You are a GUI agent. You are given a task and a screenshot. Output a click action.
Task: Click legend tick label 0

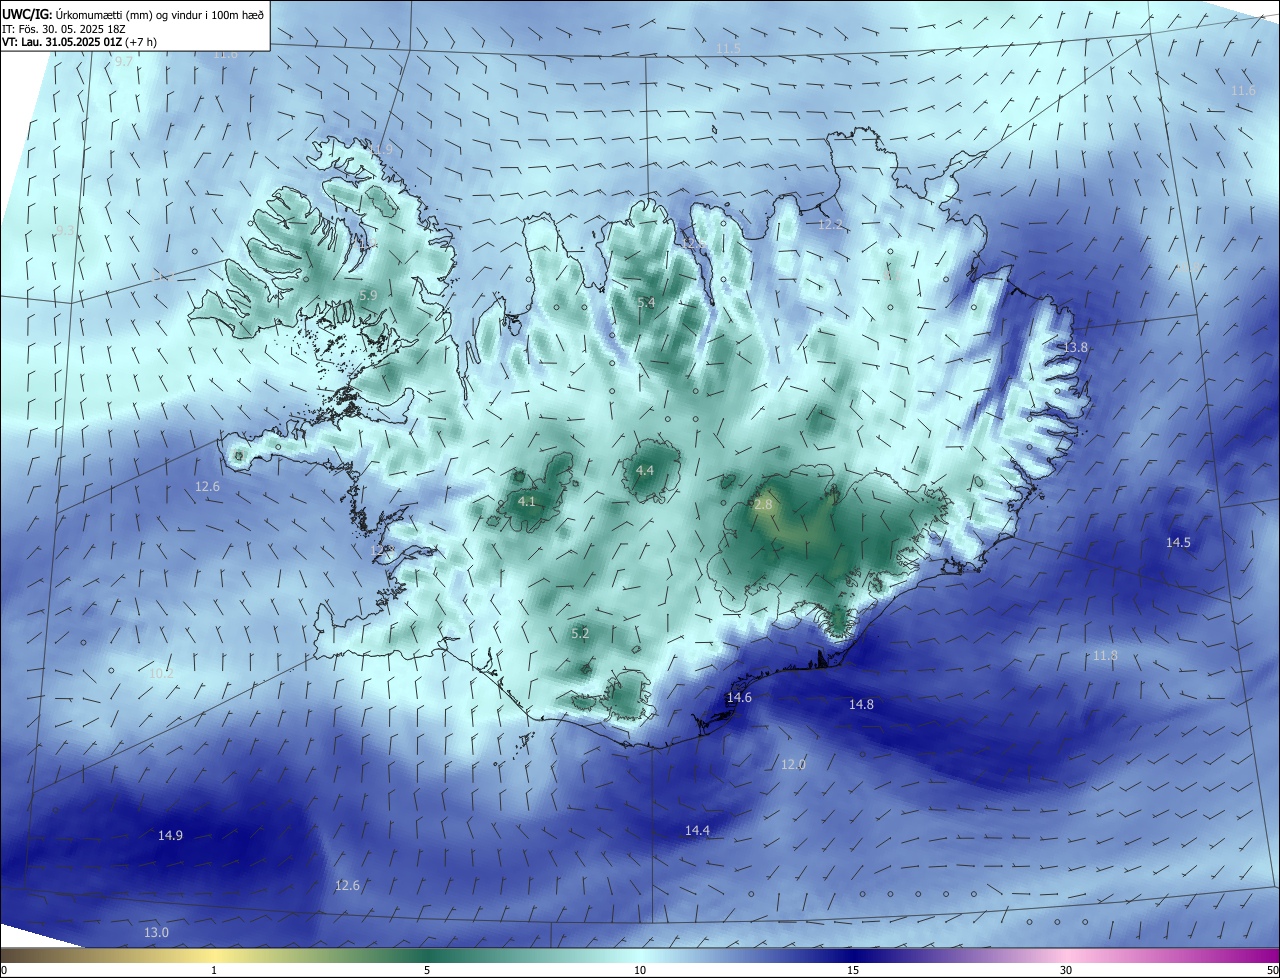pyautogui.click(x=4, y=970)
